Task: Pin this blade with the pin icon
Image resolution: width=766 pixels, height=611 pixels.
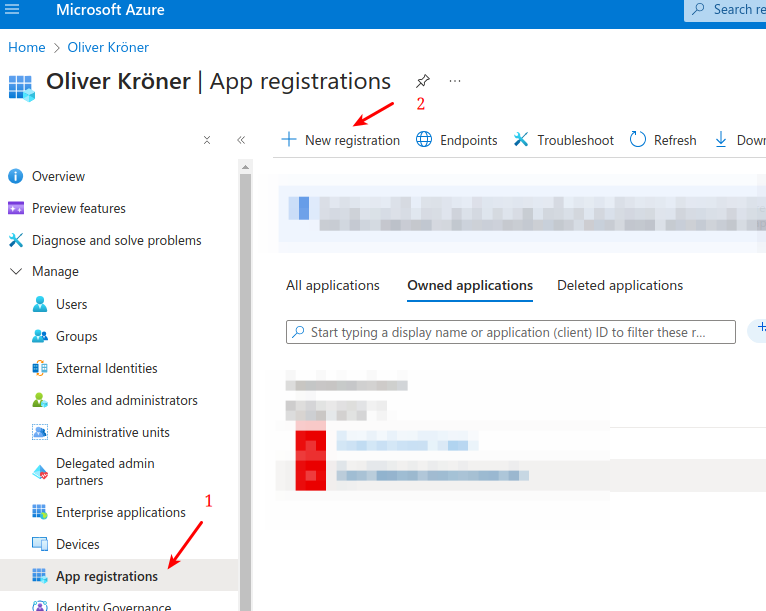Action: [x=423, y=81]
